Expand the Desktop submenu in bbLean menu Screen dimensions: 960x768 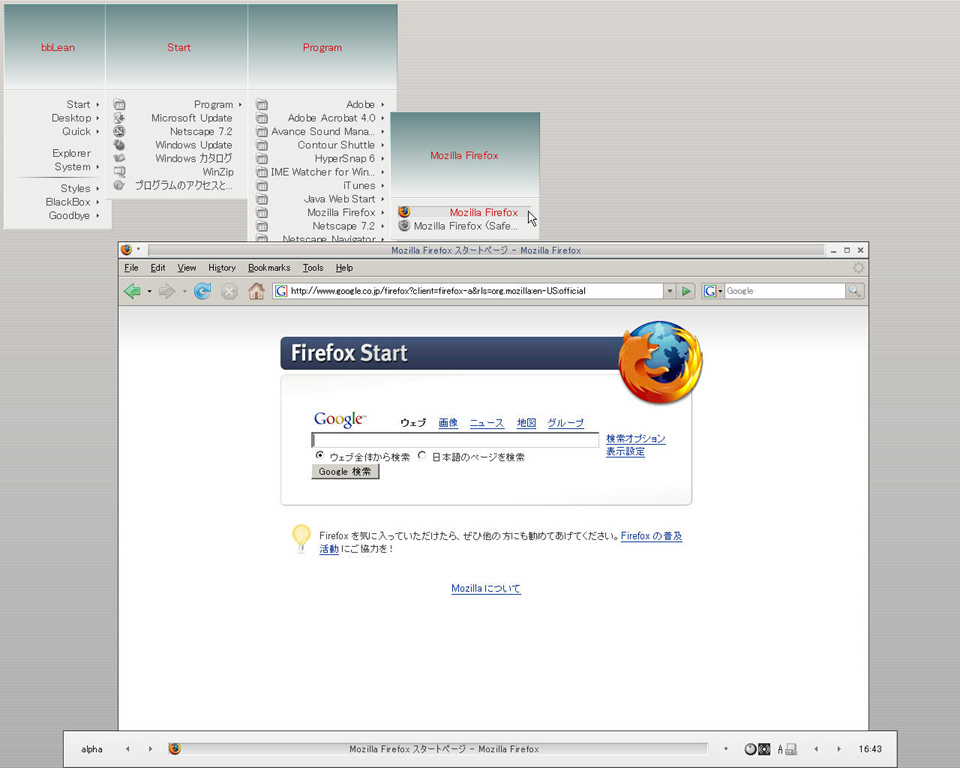point(75,118)
